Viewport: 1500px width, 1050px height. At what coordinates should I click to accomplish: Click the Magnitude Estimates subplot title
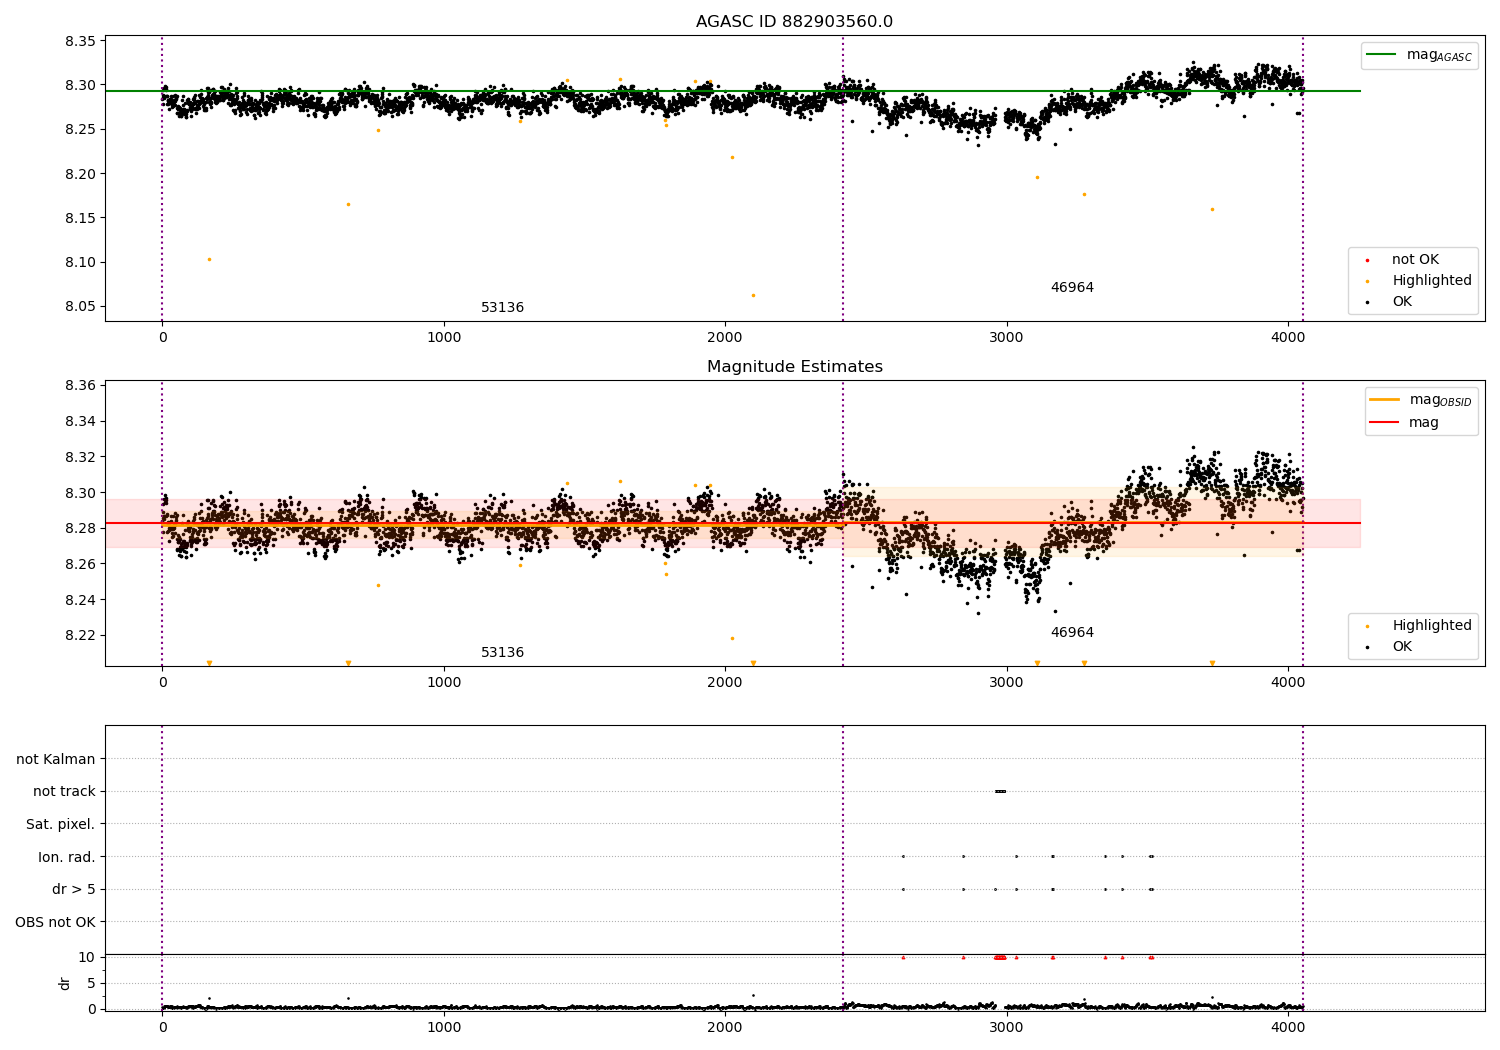(794, 367)
